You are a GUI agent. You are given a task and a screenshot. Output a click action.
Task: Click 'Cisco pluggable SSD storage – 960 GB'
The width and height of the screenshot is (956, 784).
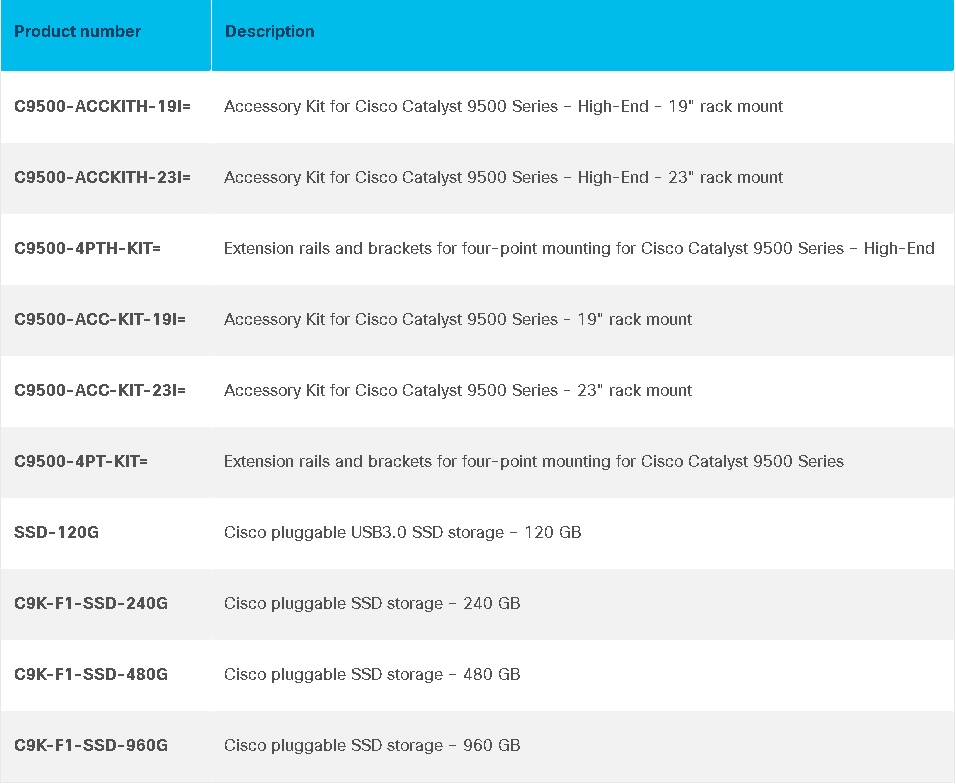point(372,745)
